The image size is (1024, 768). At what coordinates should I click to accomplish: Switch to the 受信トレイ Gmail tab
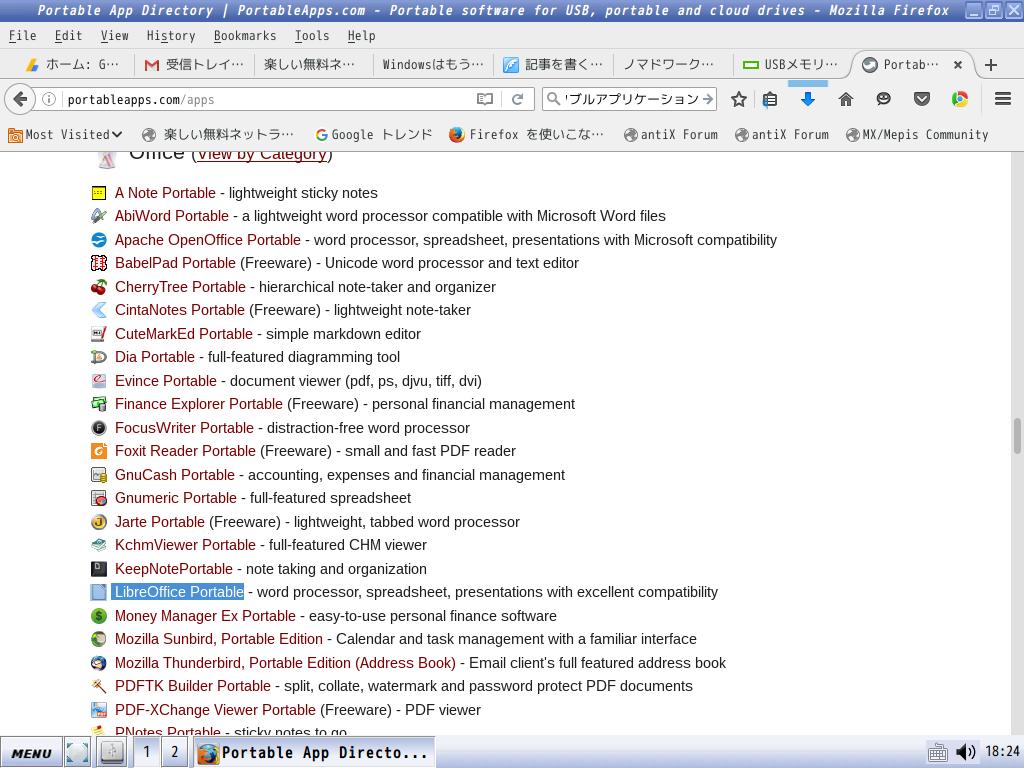pos(194,65)
